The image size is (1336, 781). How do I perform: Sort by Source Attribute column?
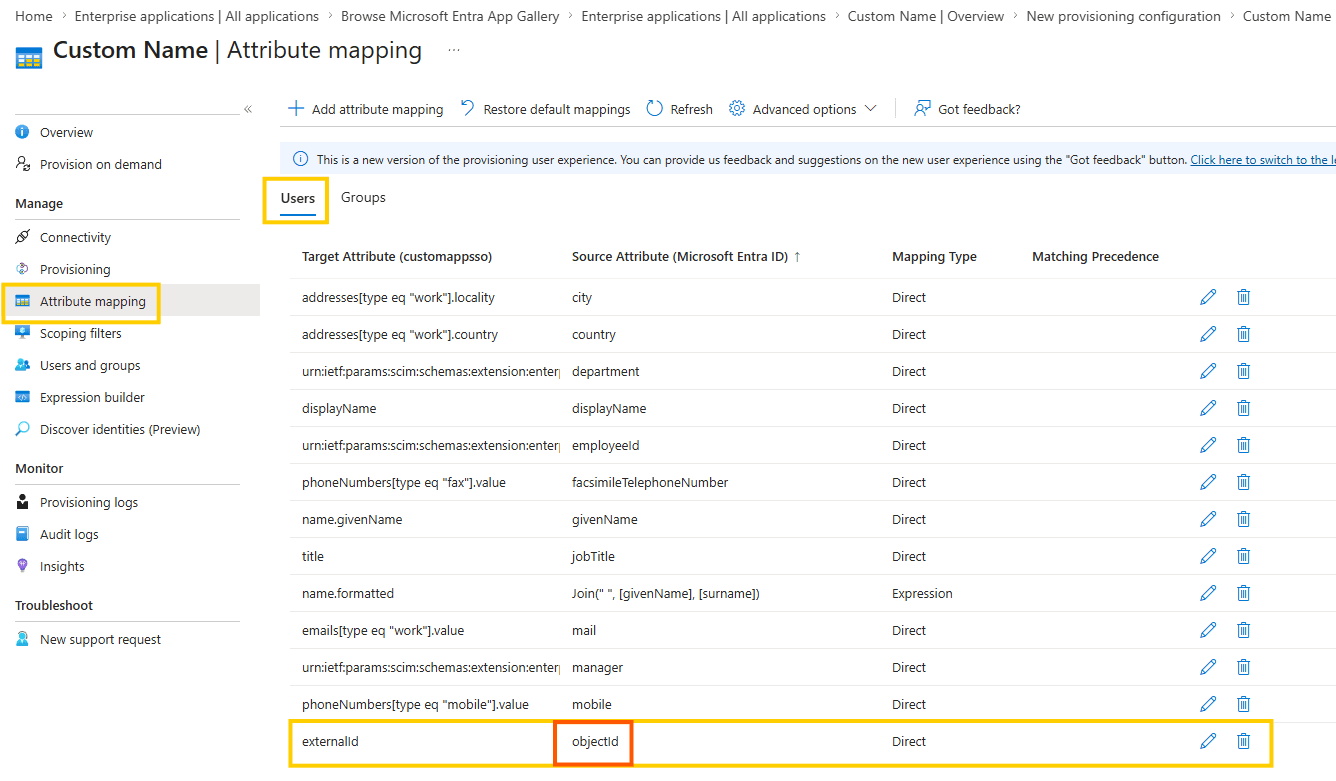click(x=687, y=257)
